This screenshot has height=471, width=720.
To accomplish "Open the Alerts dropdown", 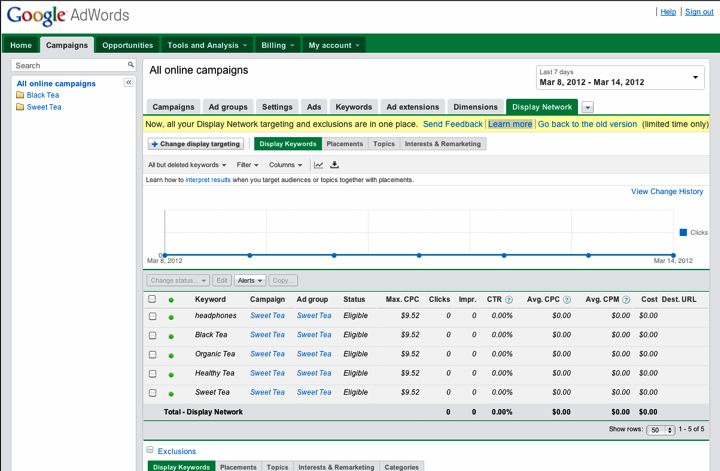I will [250, 280].
